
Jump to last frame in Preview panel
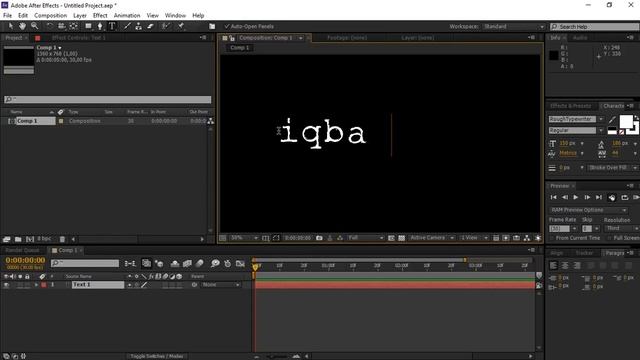(x=599, y=198)
